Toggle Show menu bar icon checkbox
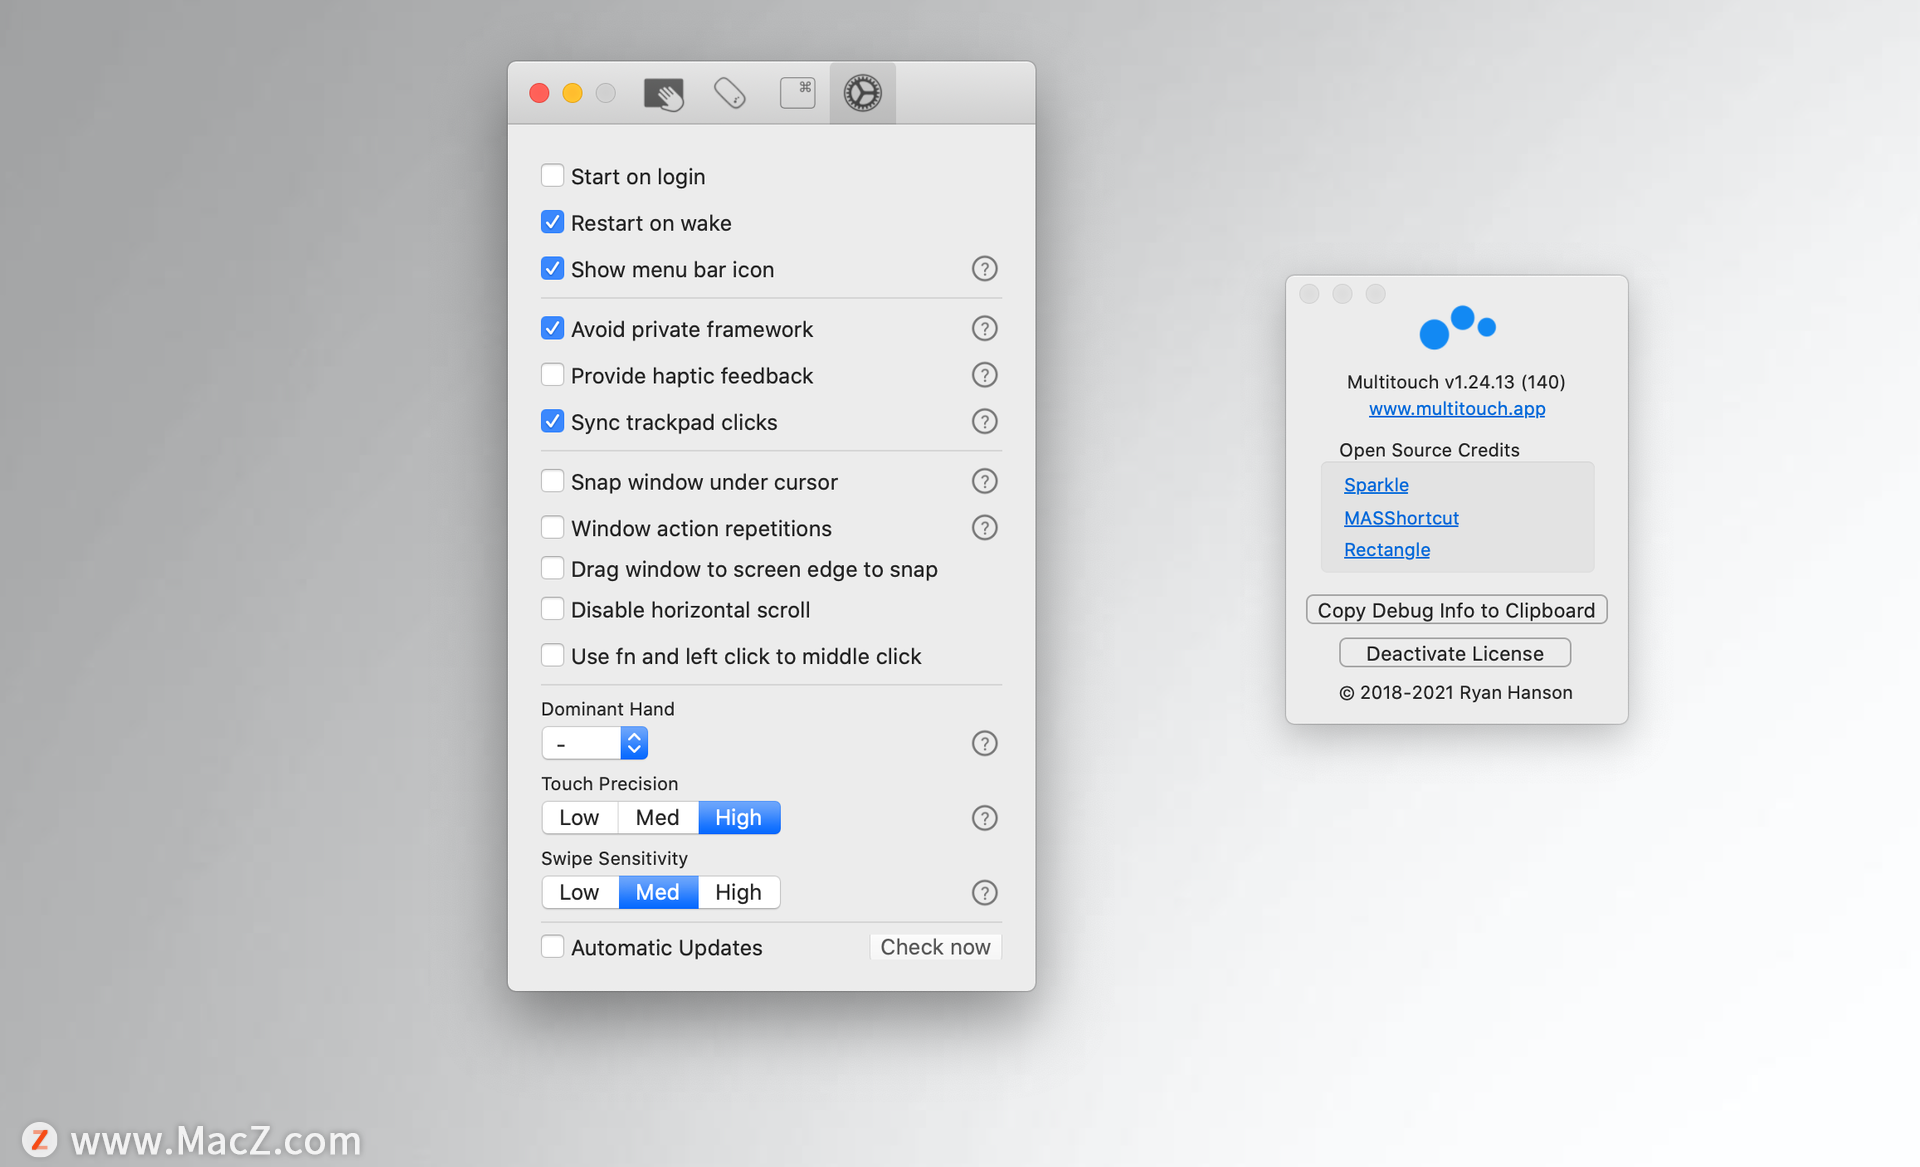This screenshot has height=1167, width=1920. click(552, 269)
